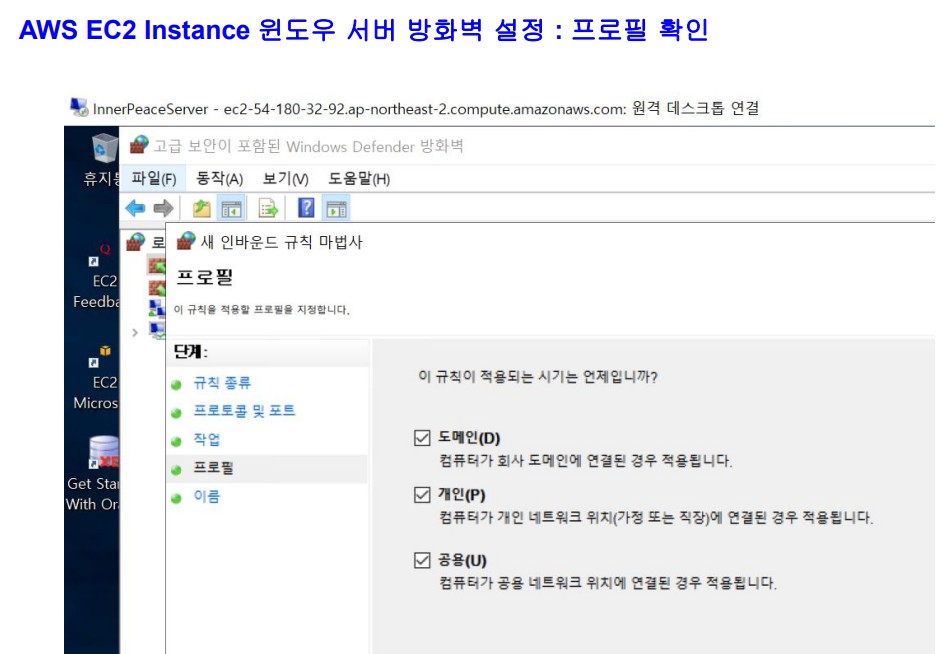Open the 보기(V) menu
Image resolution: width=938 pixels, height=654 pixels.
[x=285, y=178]
